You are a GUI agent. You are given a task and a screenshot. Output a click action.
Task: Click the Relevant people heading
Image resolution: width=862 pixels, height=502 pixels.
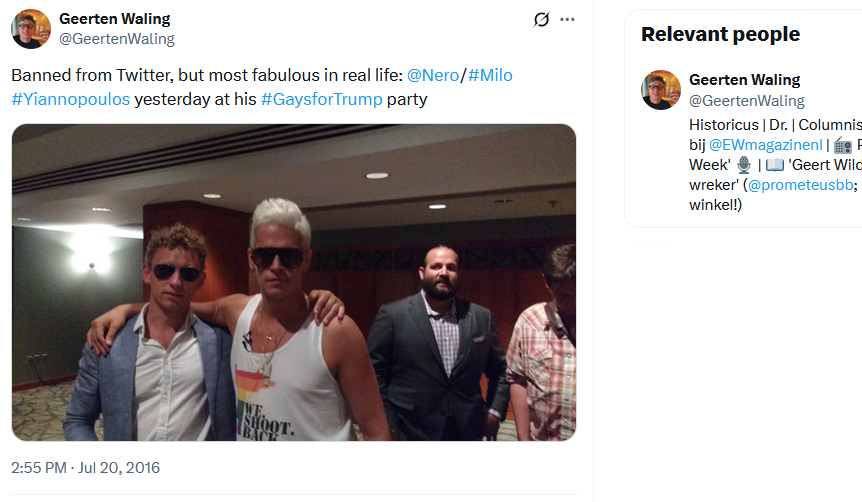coord(720,34)
